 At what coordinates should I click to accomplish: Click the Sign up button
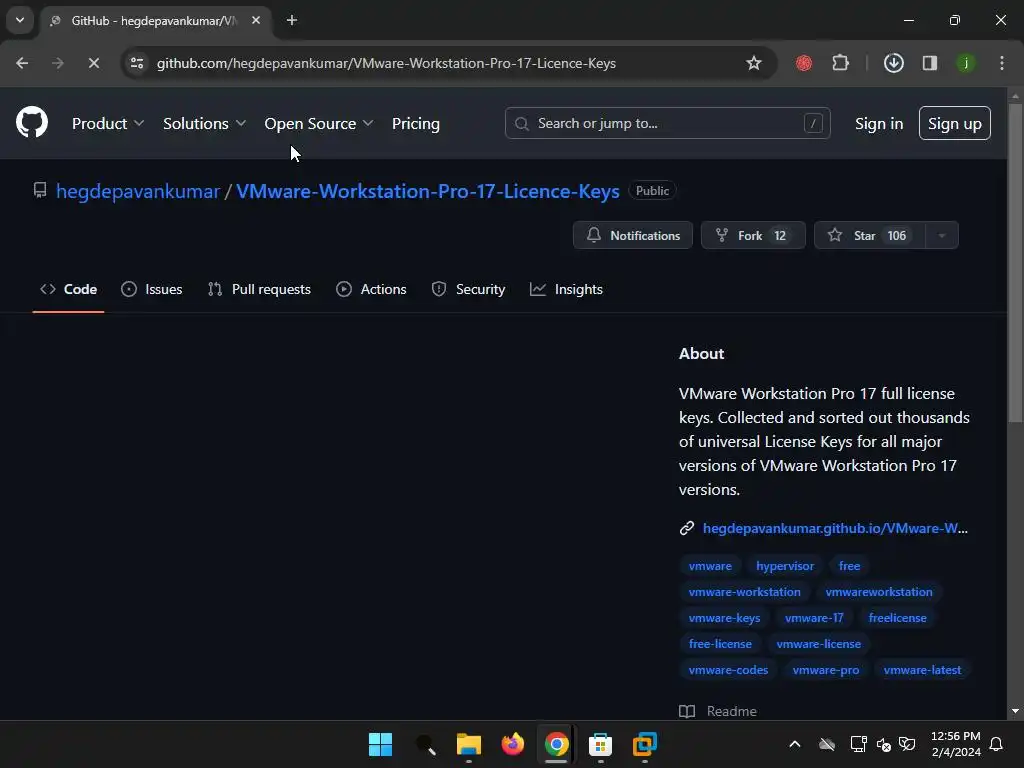[x=955, y=123]
